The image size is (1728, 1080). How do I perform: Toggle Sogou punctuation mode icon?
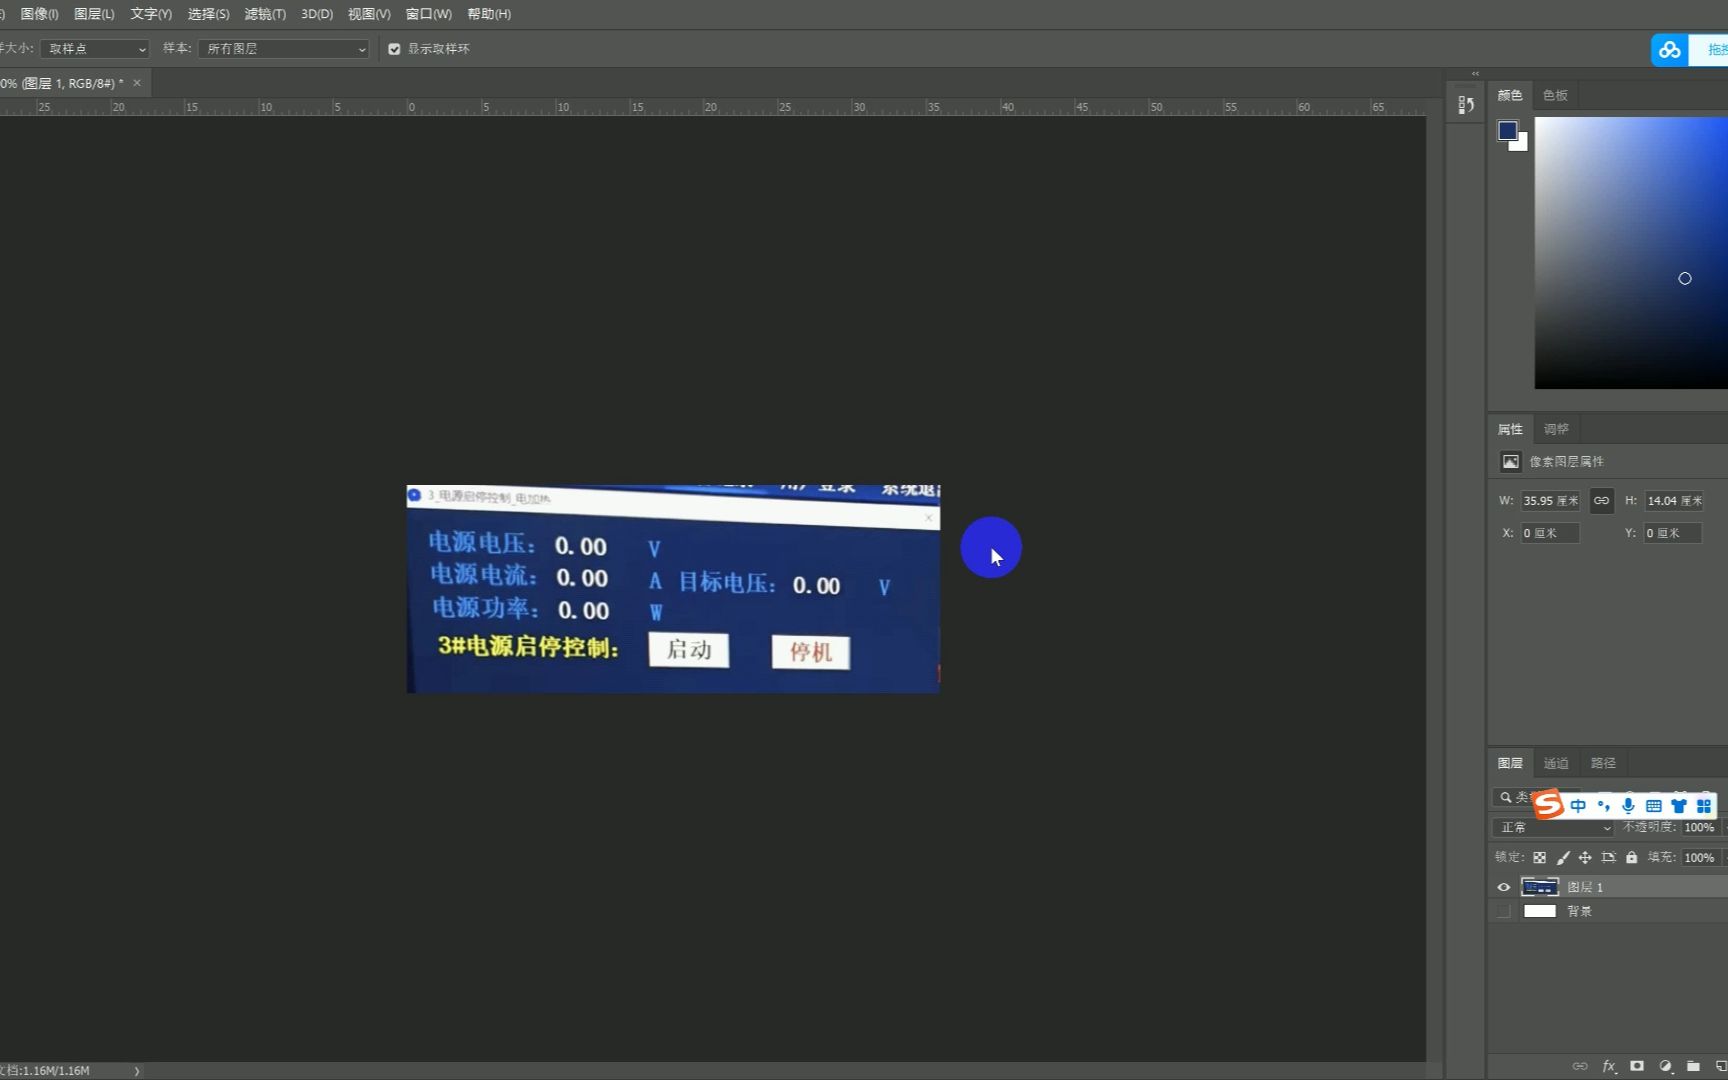tap(1604, 806)
